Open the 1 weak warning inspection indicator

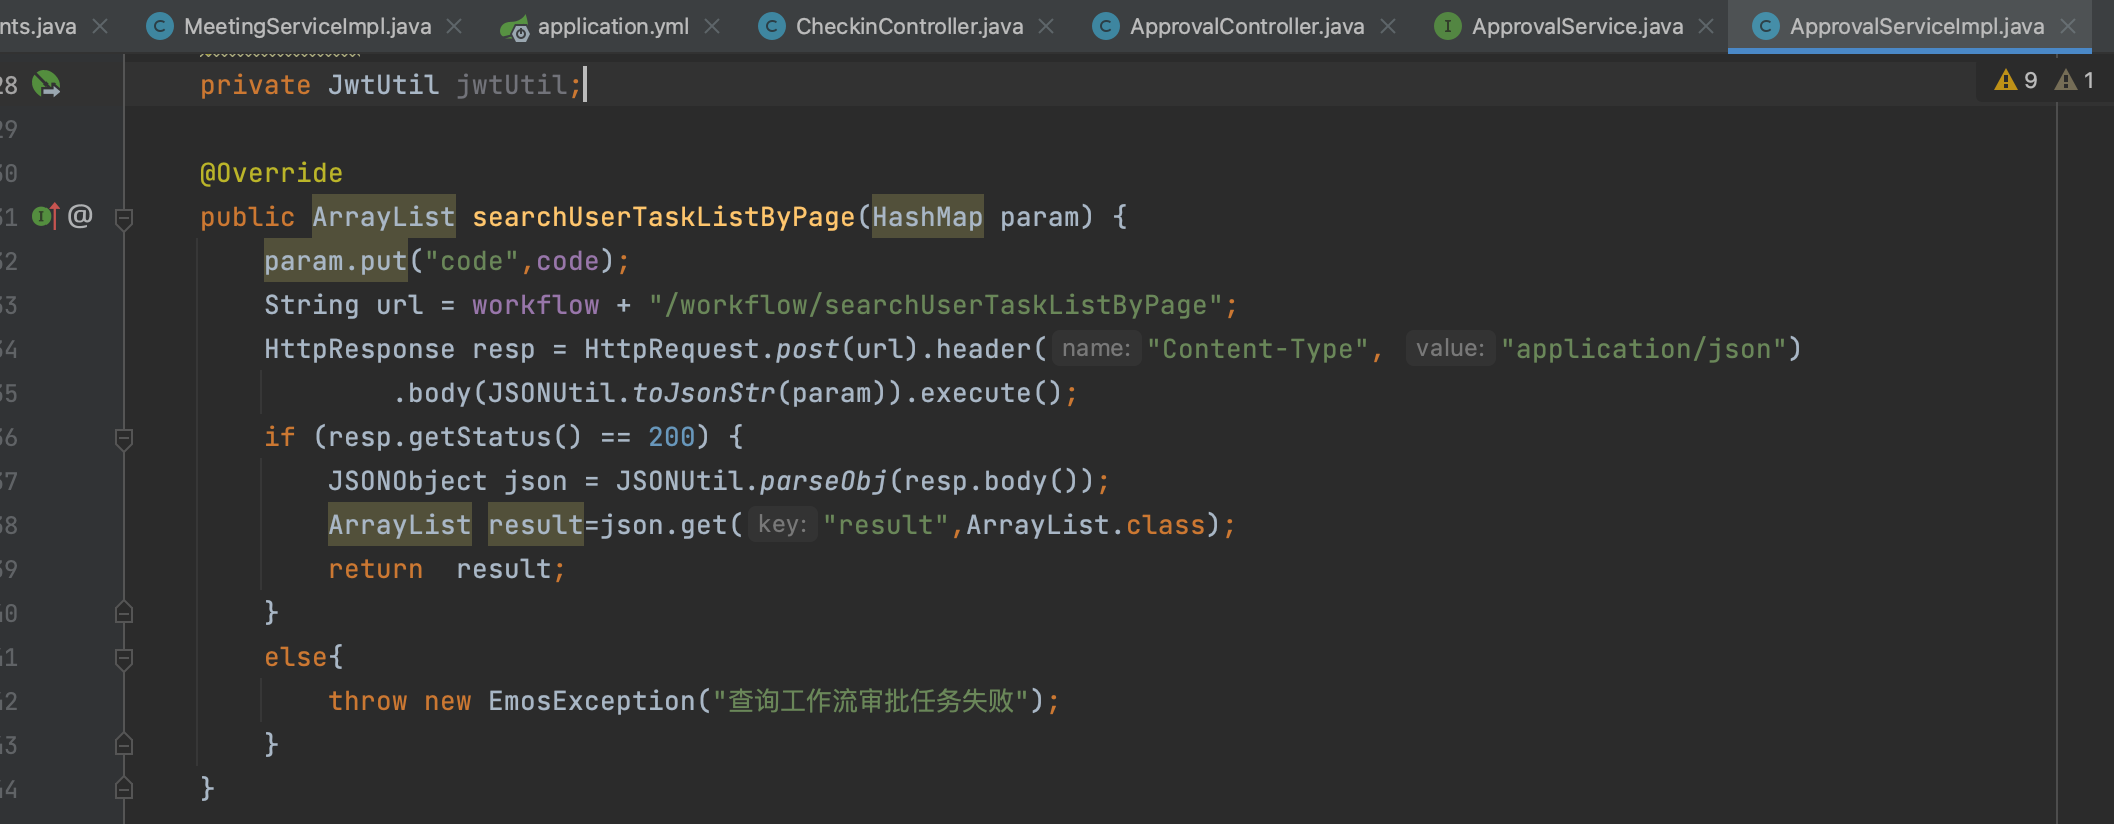(x=2075, y=80)
